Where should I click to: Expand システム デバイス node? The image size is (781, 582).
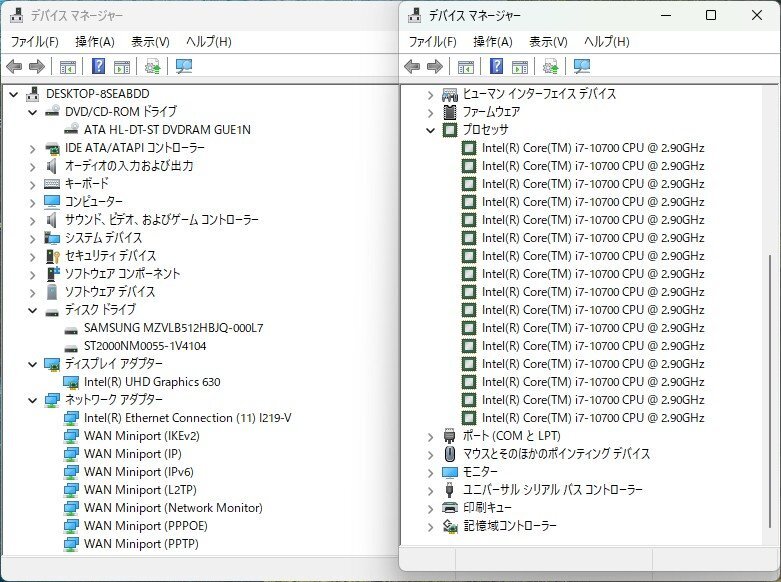[33, 239]
